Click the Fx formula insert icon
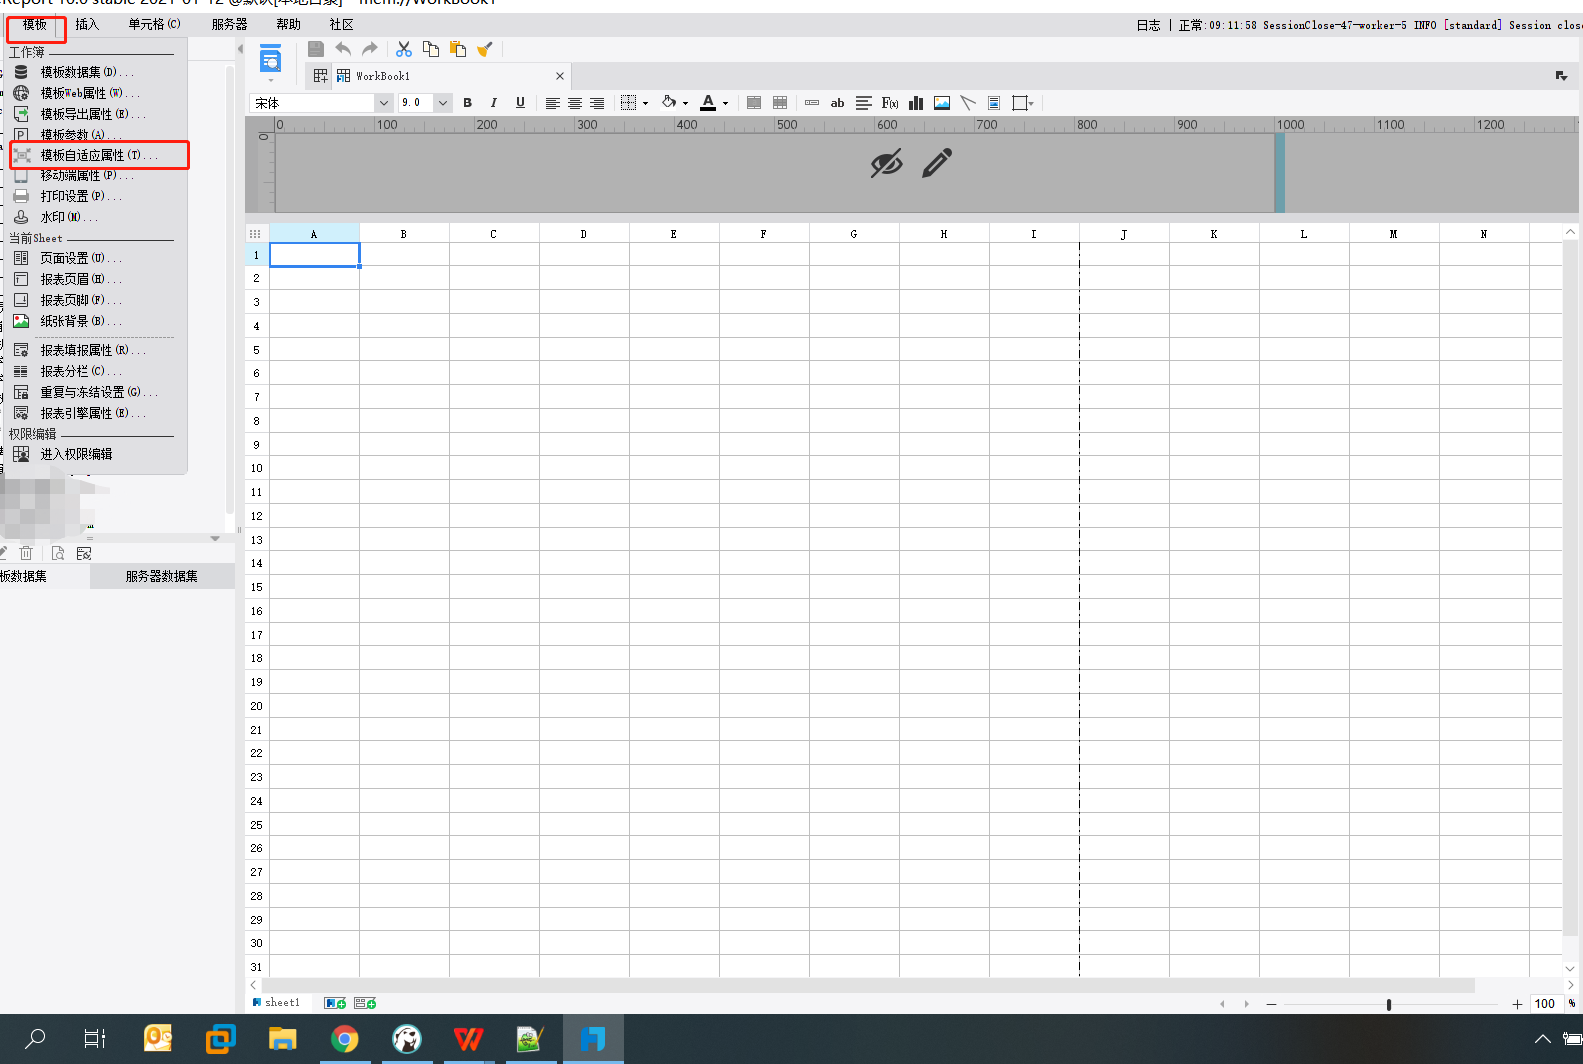The height and width of the screenshot is (1064, 1583). (890, 103)
